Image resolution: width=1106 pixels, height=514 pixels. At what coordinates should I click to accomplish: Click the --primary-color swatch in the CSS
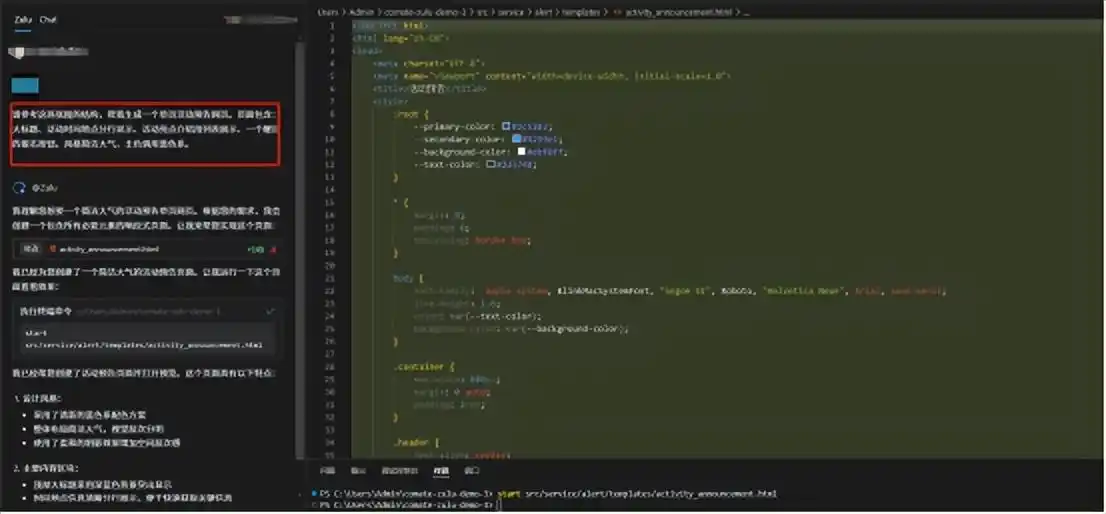pos(506,127)
